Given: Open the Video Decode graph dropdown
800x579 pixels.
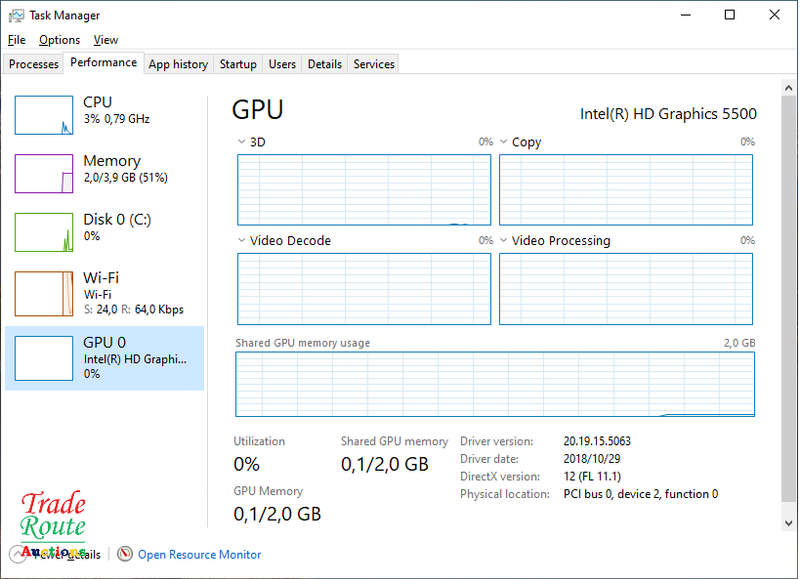Looking at the screenshot, I should click(241, 240).
